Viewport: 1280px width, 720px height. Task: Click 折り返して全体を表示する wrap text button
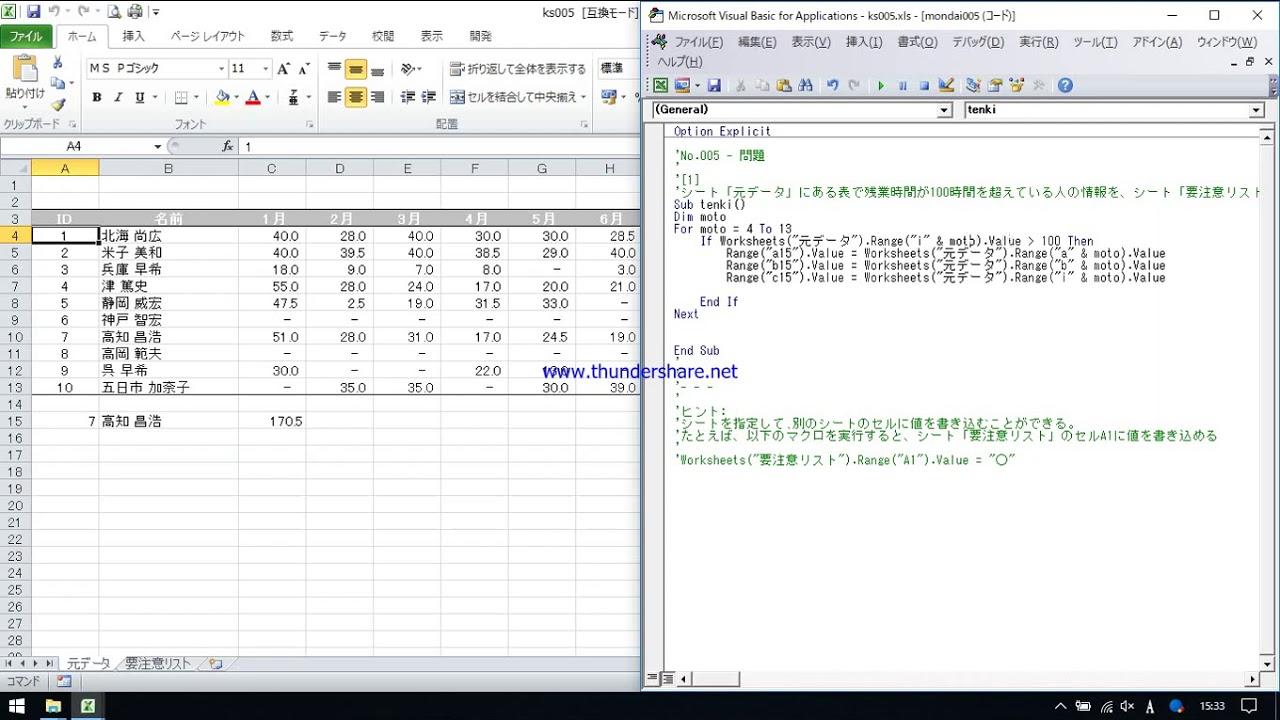coord(518,69)
